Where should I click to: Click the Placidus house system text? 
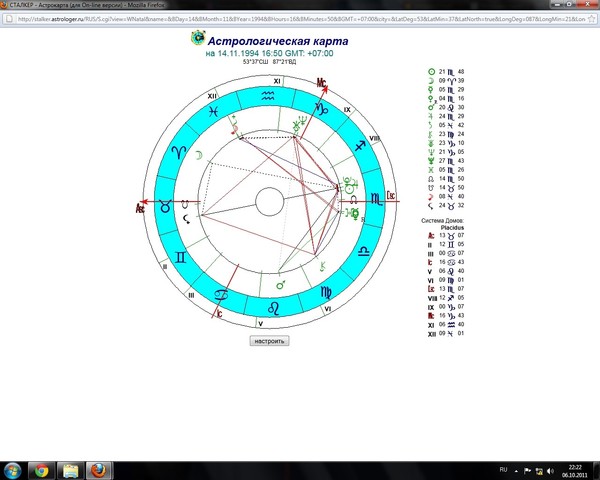click(452, 227)
